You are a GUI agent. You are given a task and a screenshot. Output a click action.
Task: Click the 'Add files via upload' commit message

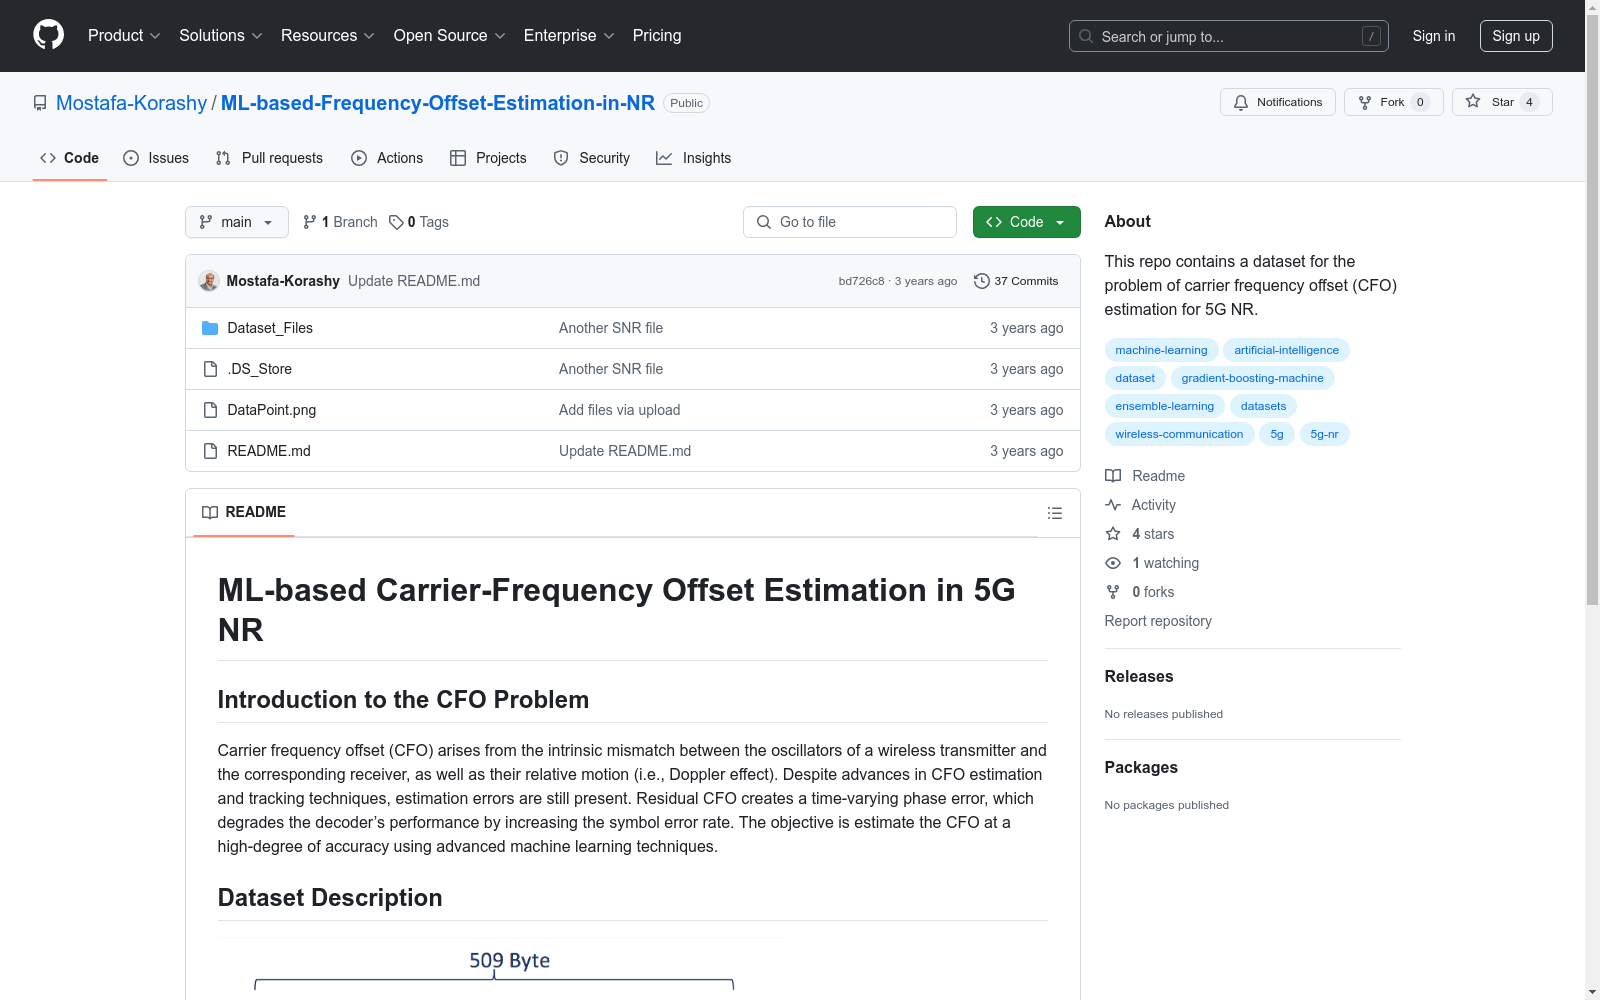tap(620, 410)
